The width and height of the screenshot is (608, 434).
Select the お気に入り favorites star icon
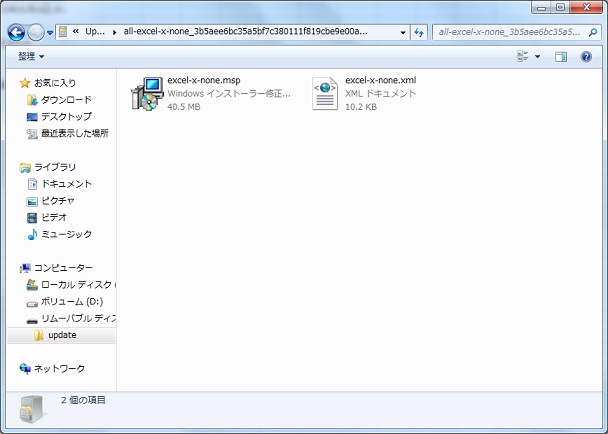pos(25,83)
